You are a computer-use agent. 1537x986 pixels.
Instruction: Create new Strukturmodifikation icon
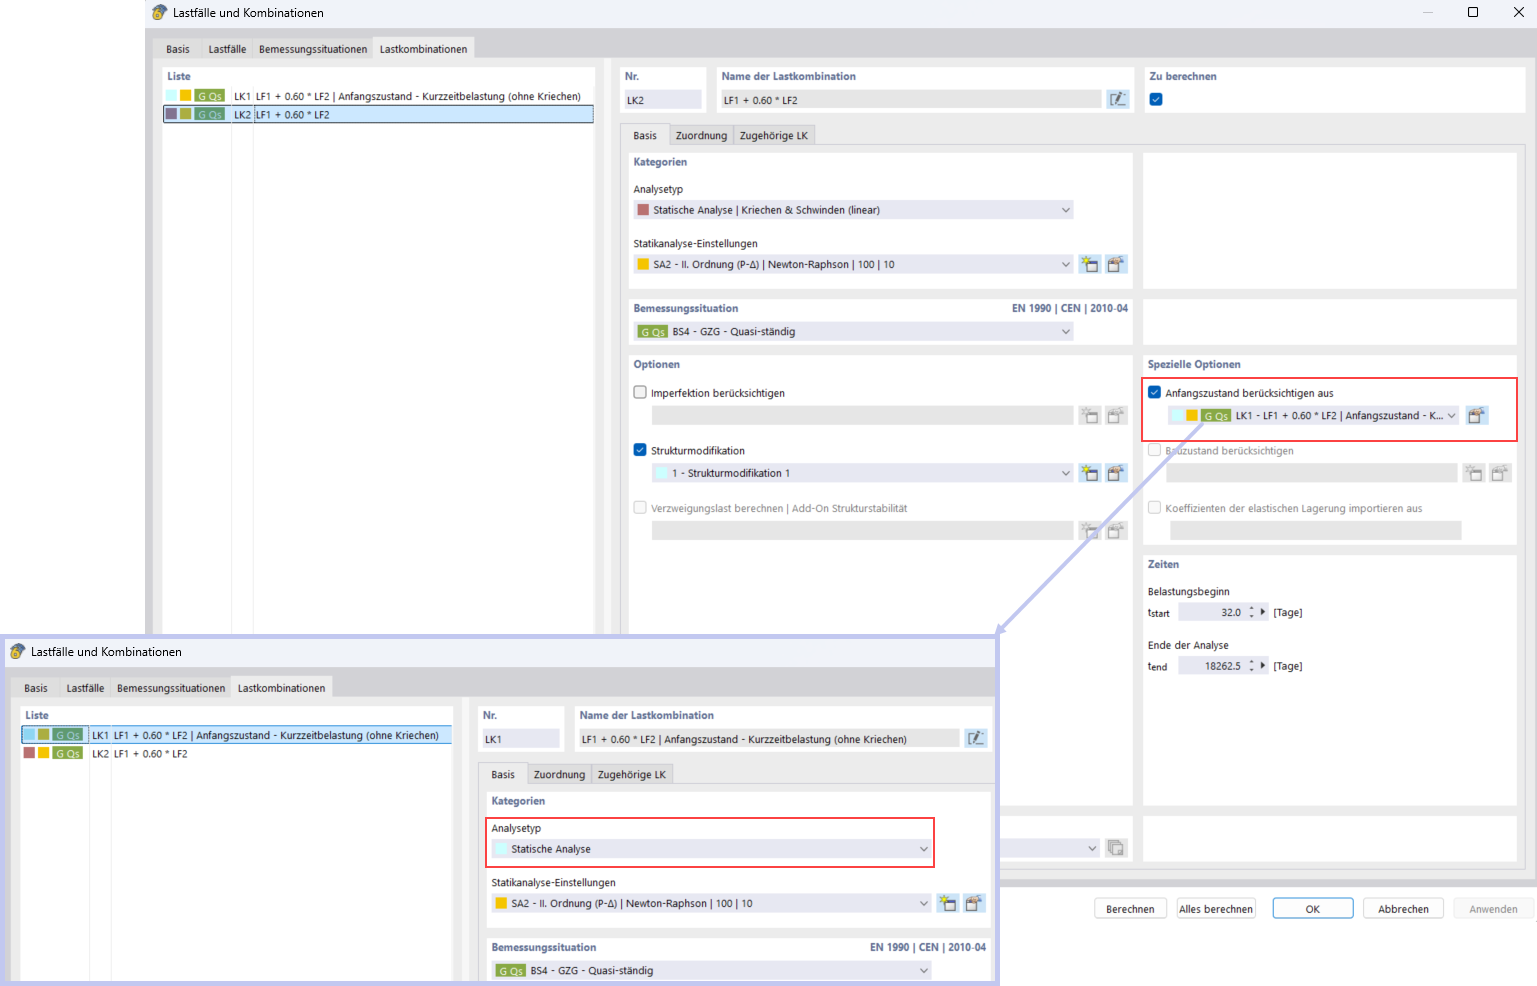(x=1089, y=473)
